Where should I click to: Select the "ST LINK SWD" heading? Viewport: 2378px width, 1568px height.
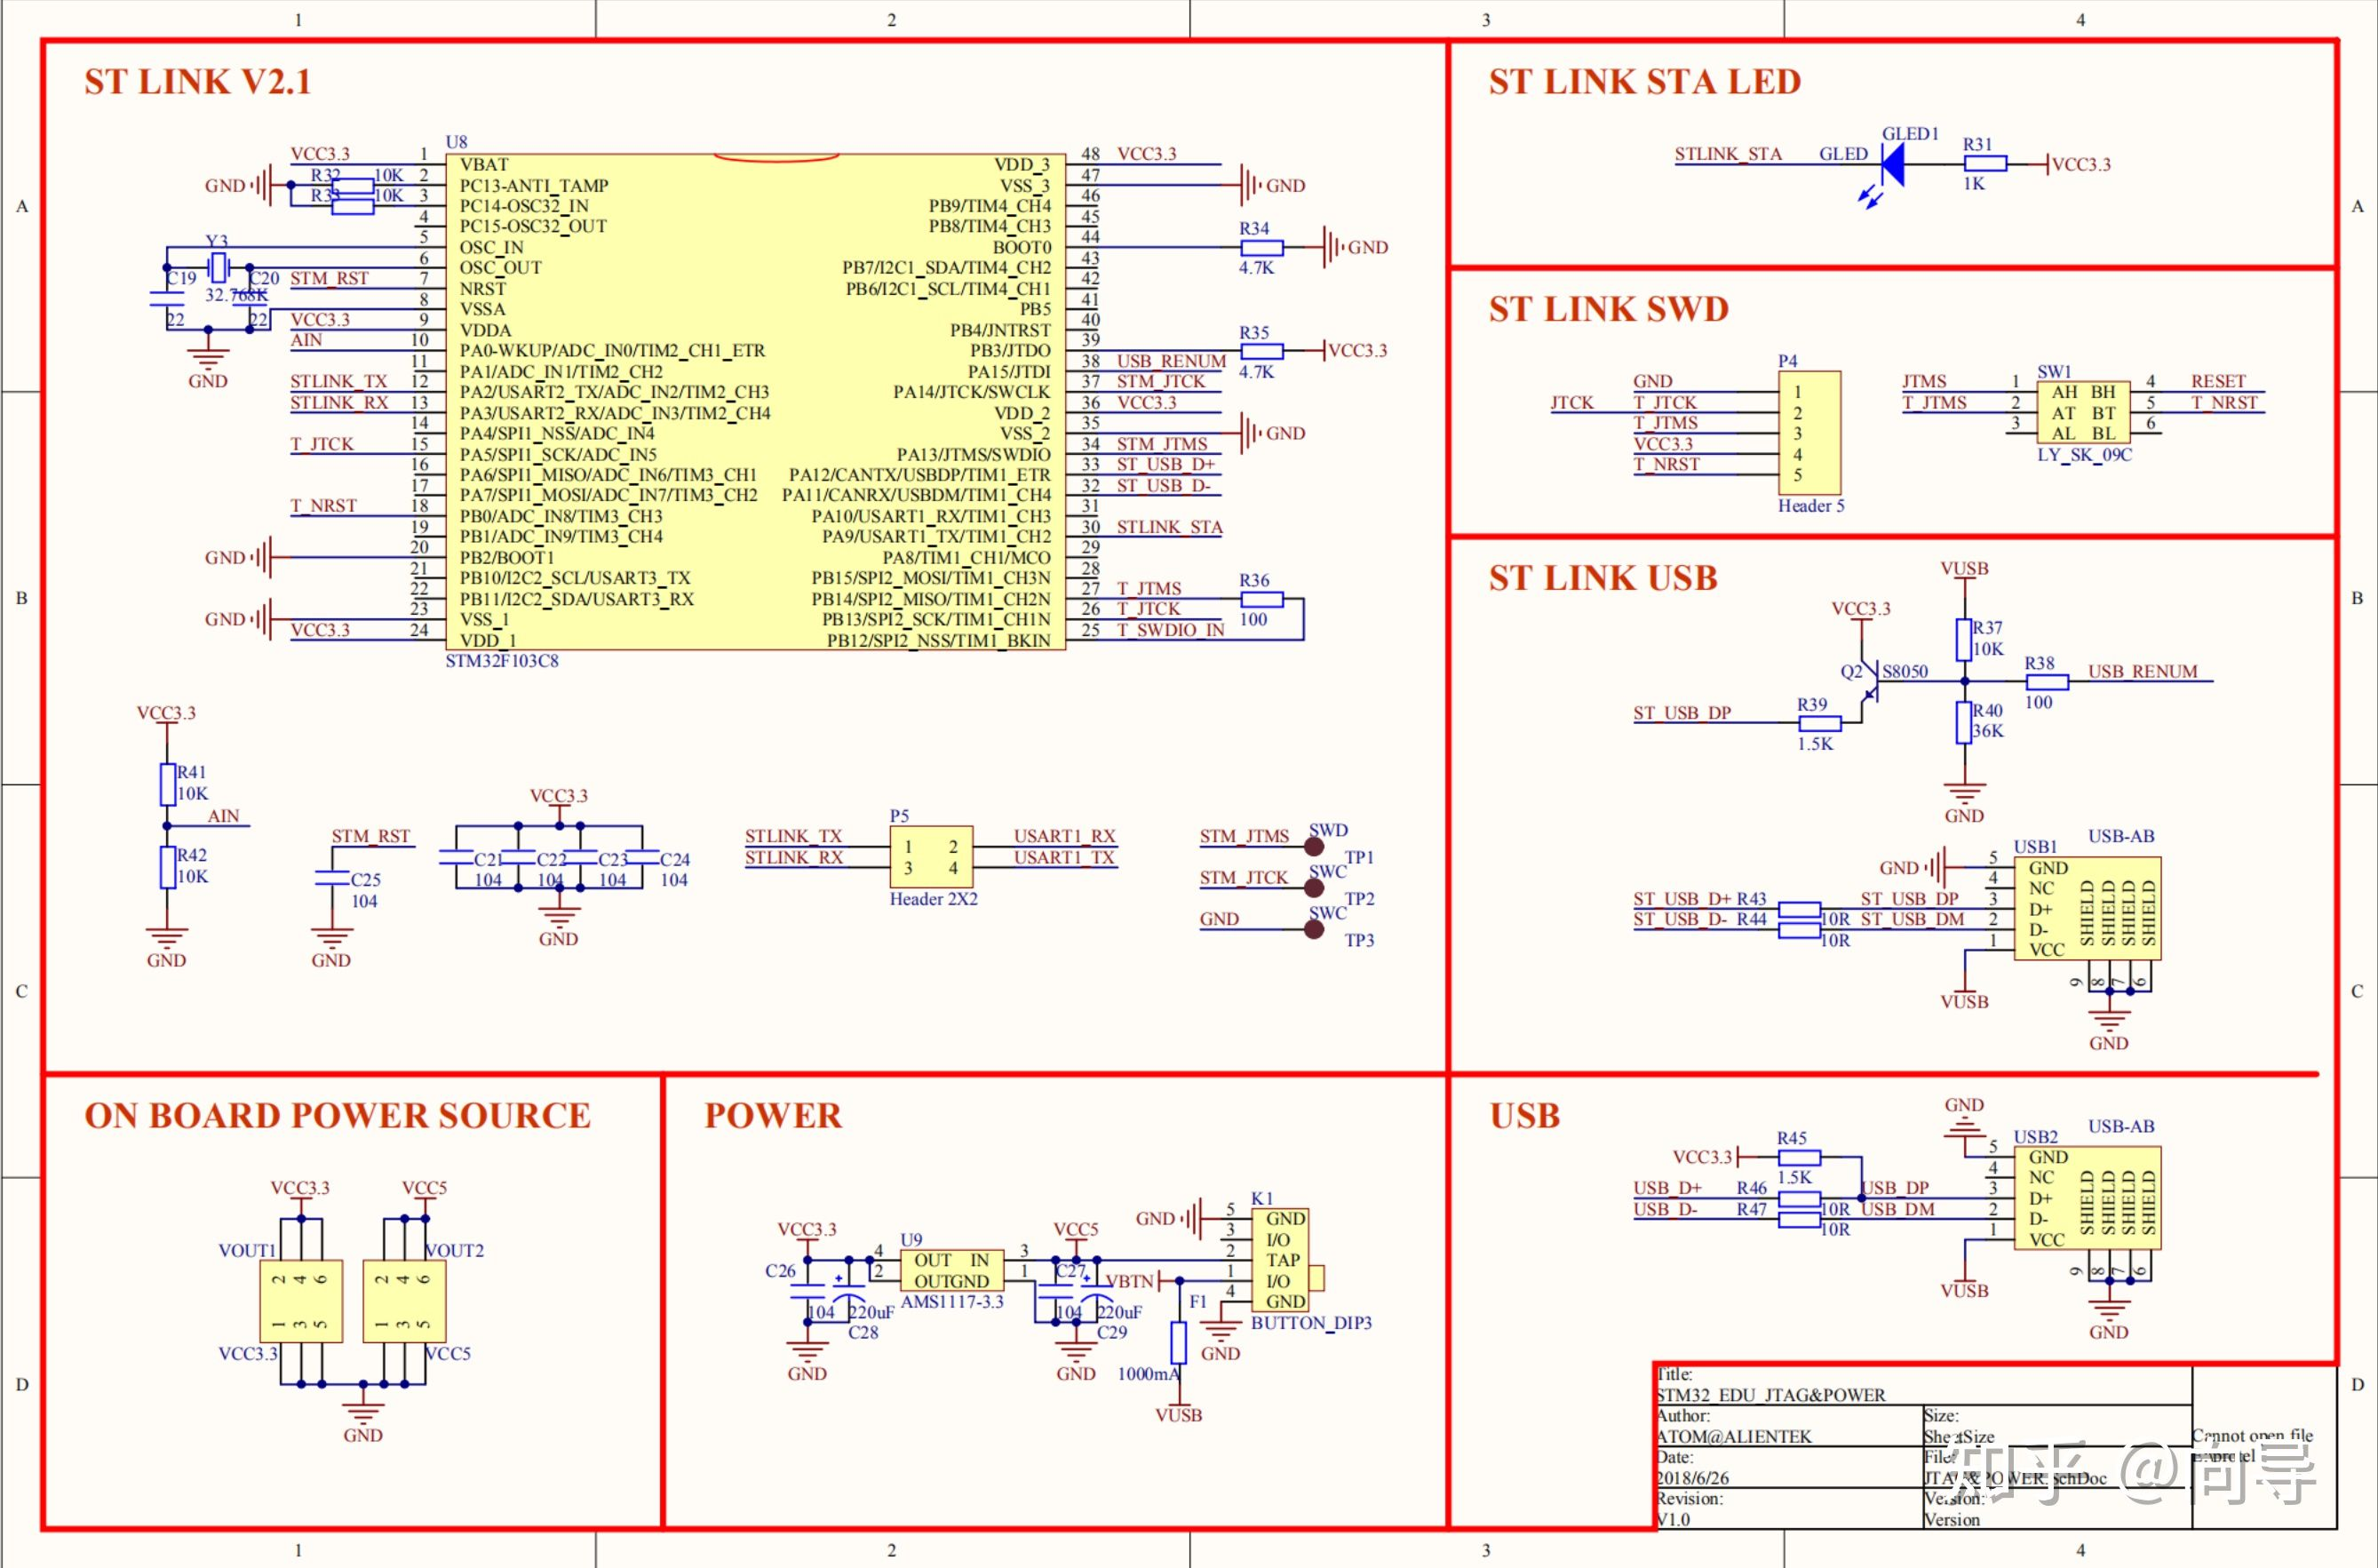click(x=1608, y=309)
